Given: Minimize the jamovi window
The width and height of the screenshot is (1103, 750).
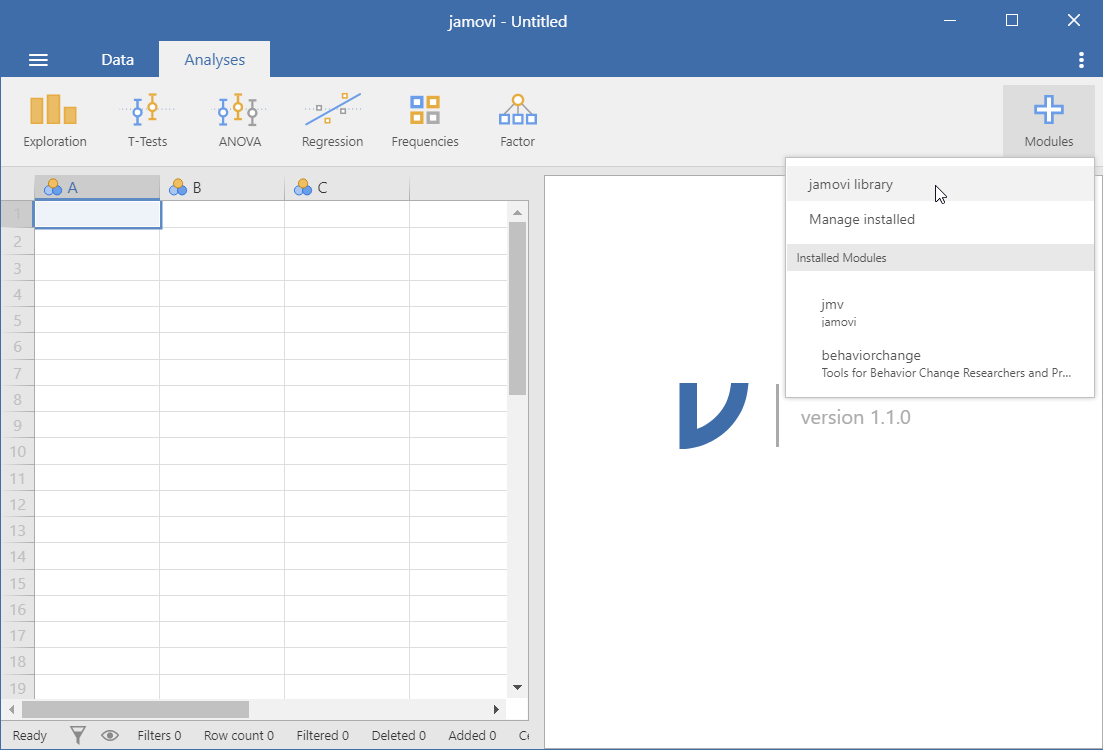Looking at the screenshot, I should (950, 20).
